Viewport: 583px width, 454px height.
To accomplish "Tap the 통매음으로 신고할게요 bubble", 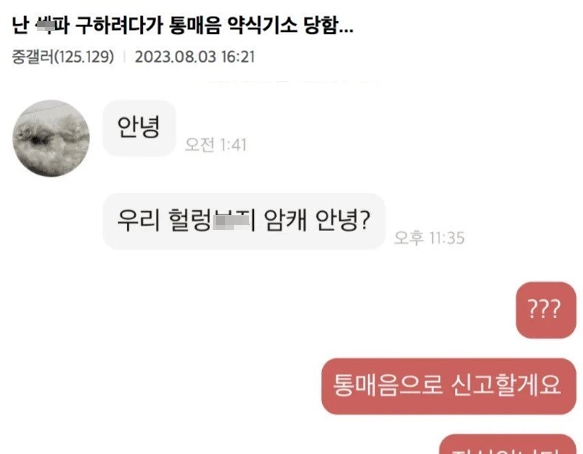I will 448,386.
